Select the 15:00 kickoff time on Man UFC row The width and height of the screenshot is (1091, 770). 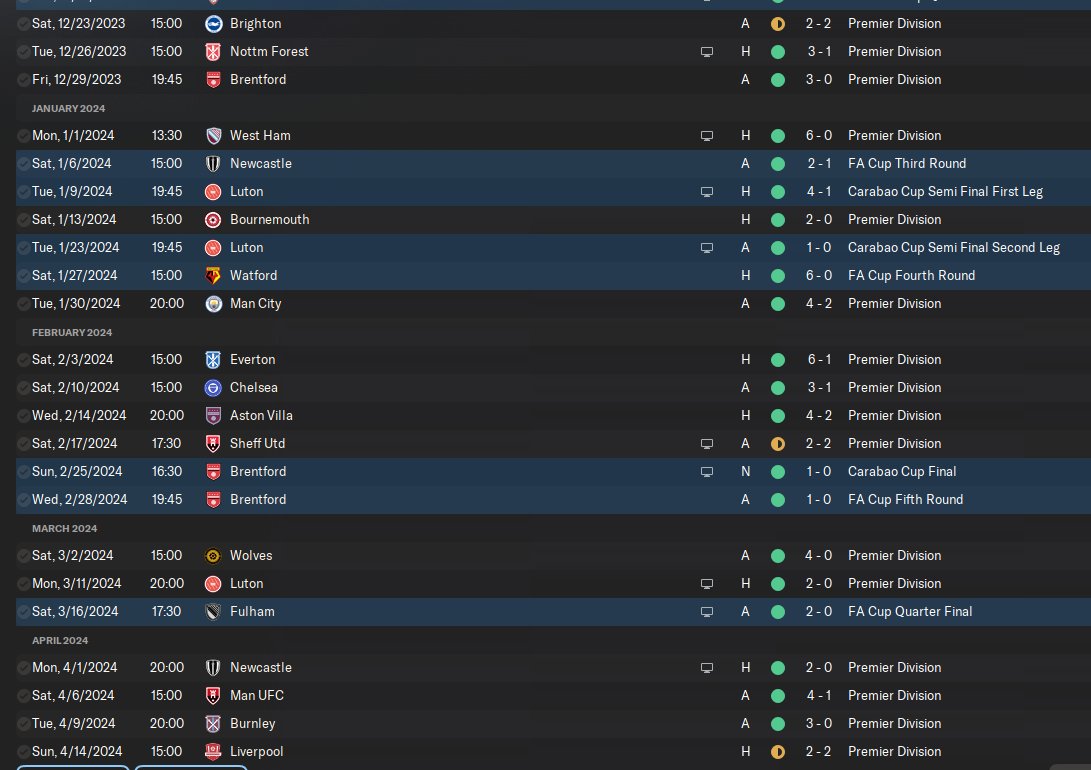click(167, 695)
